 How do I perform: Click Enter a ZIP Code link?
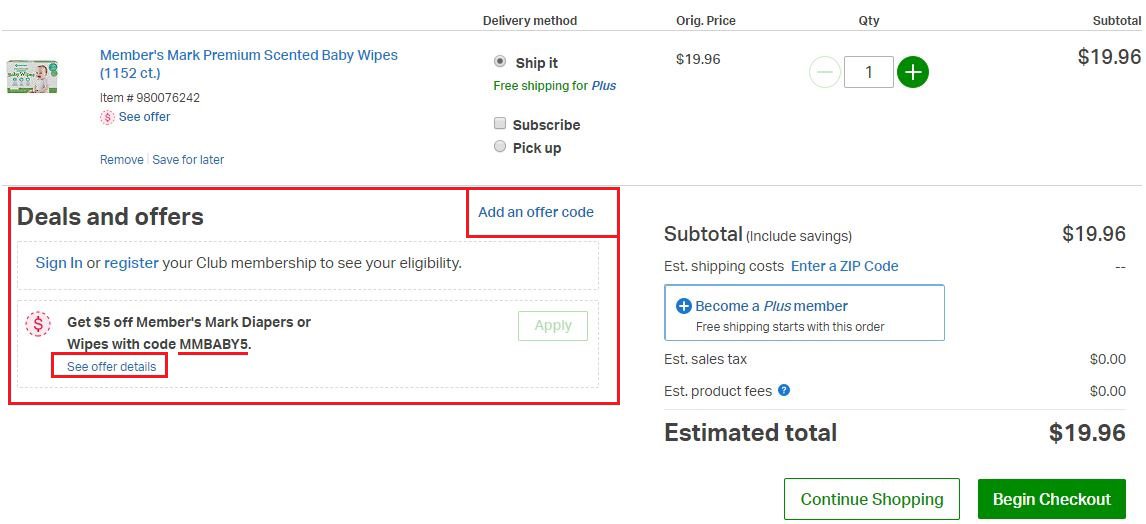(x=844, y=266)
